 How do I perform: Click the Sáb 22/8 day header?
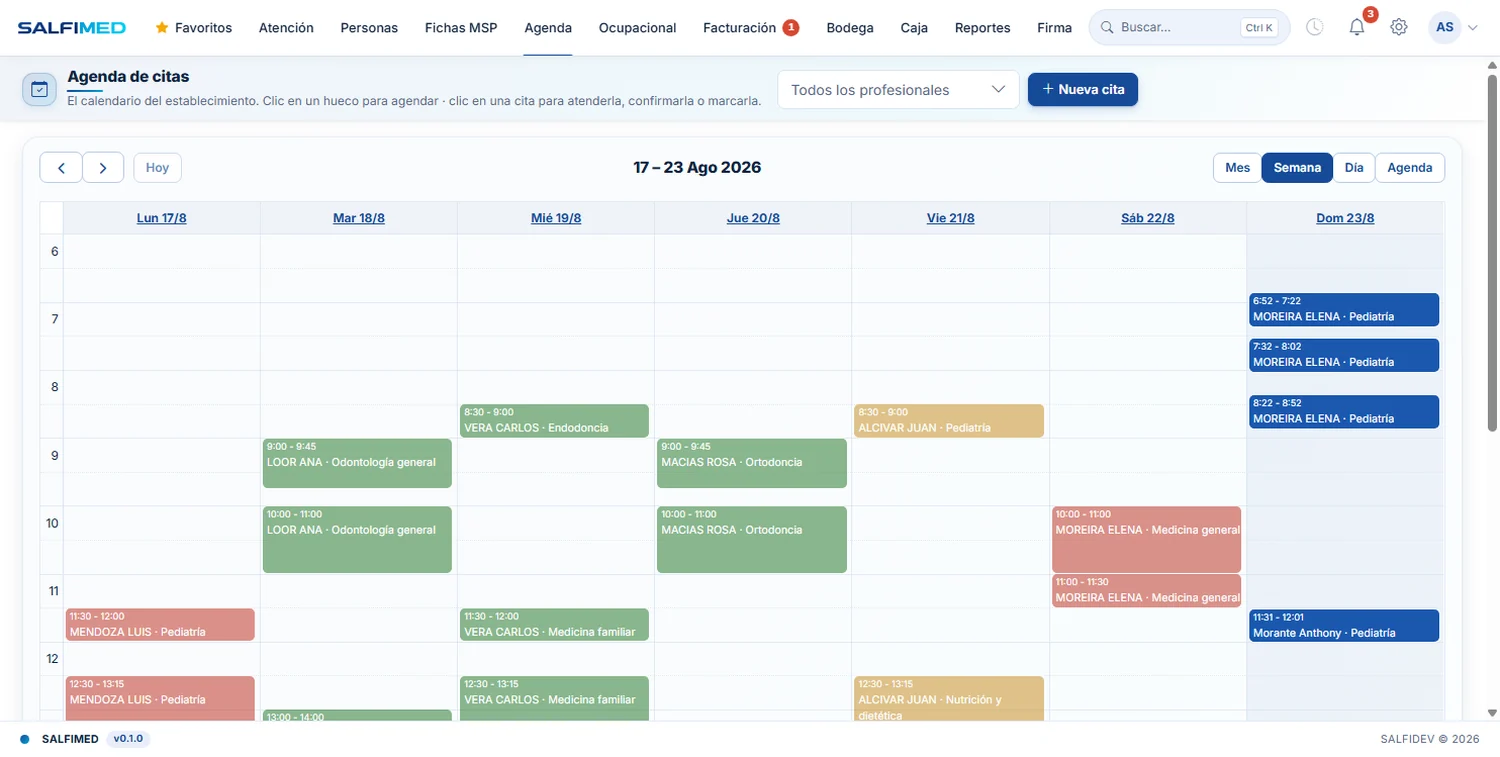pyautogui.click(x=1148, y=218)
